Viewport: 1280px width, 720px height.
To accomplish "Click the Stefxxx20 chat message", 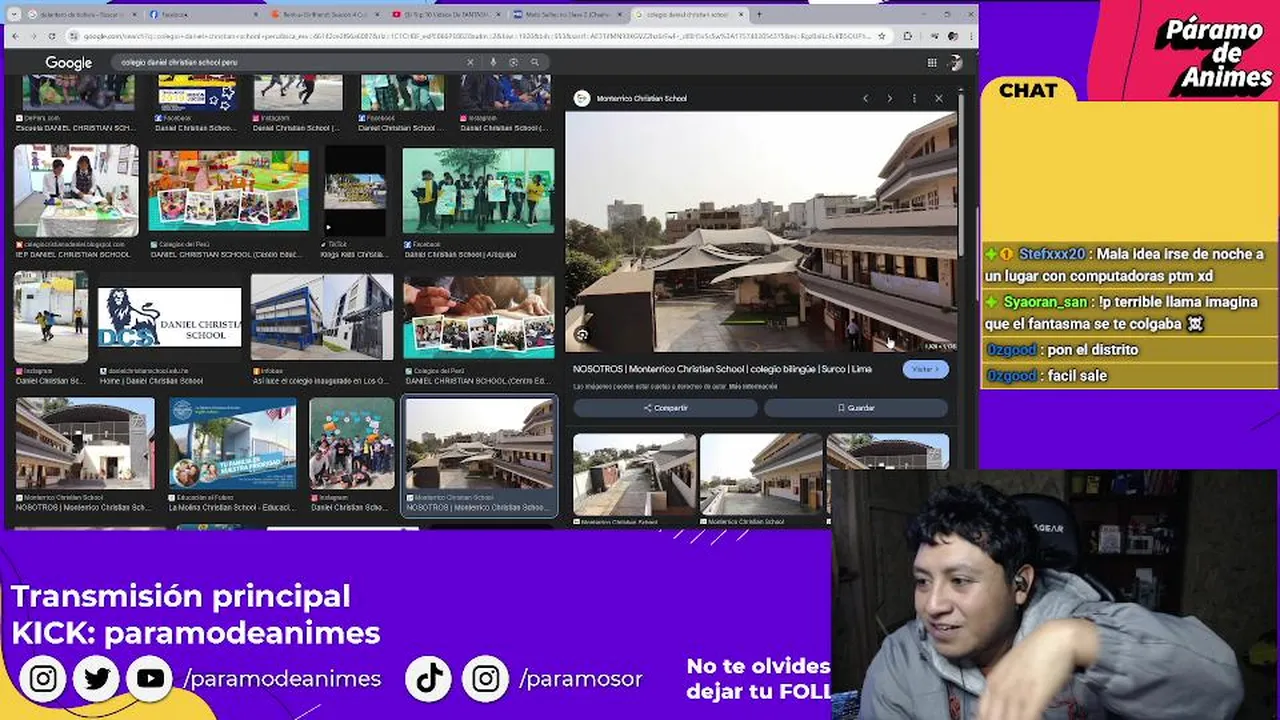I will (x=1129, y=265).
